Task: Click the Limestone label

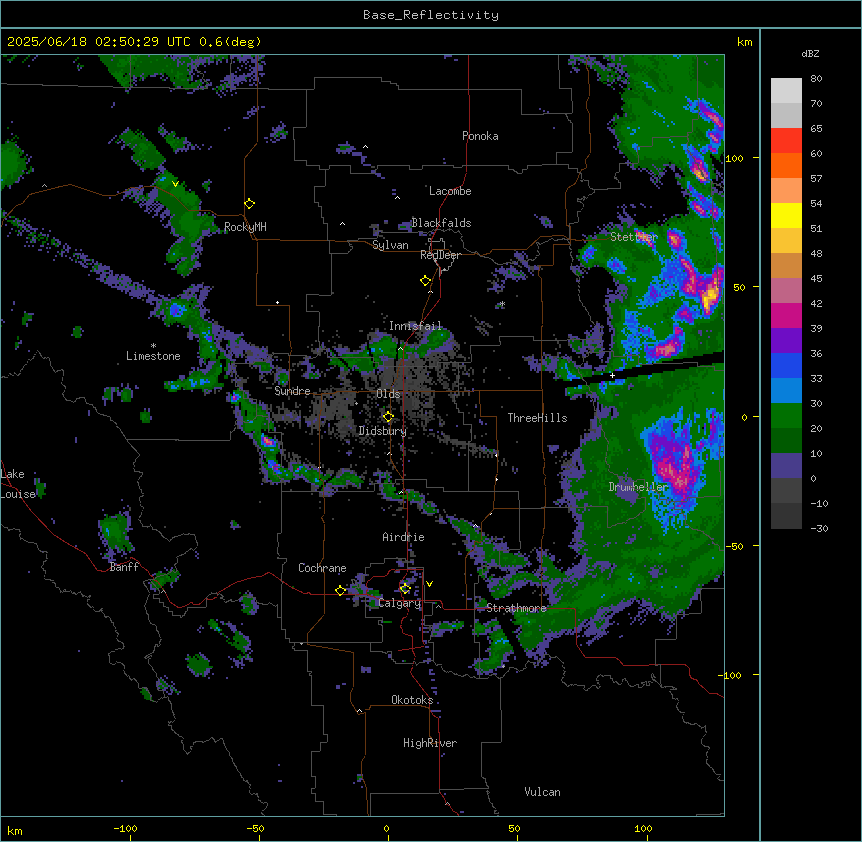Action: pyautogui.click(x=153, y=356)
